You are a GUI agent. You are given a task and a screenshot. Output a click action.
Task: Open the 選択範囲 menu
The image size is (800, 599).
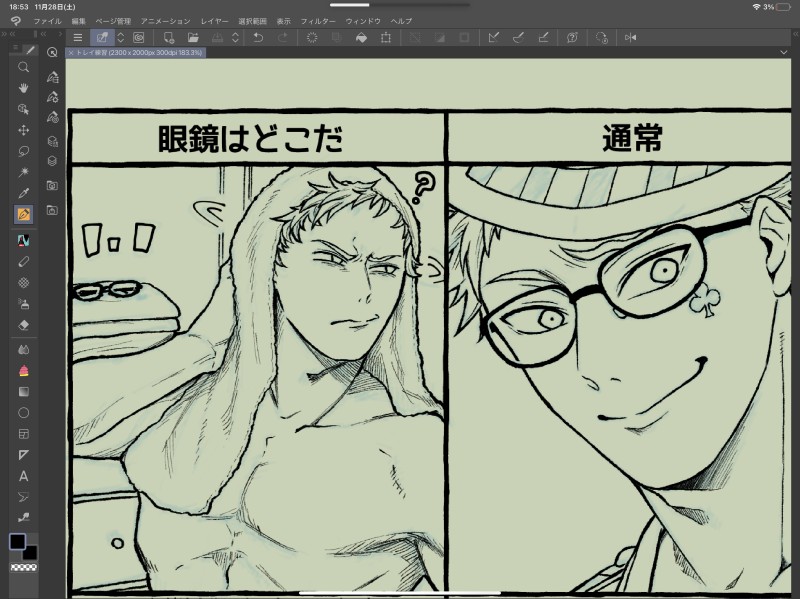(x=253, y=21)
